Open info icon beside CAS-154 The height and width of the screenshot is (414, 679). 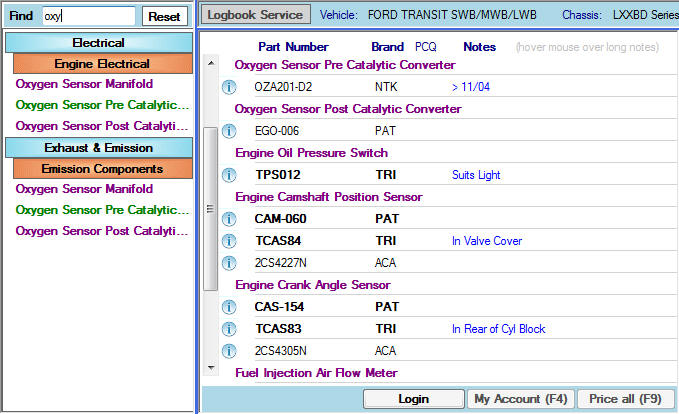(x=228, y=307)
